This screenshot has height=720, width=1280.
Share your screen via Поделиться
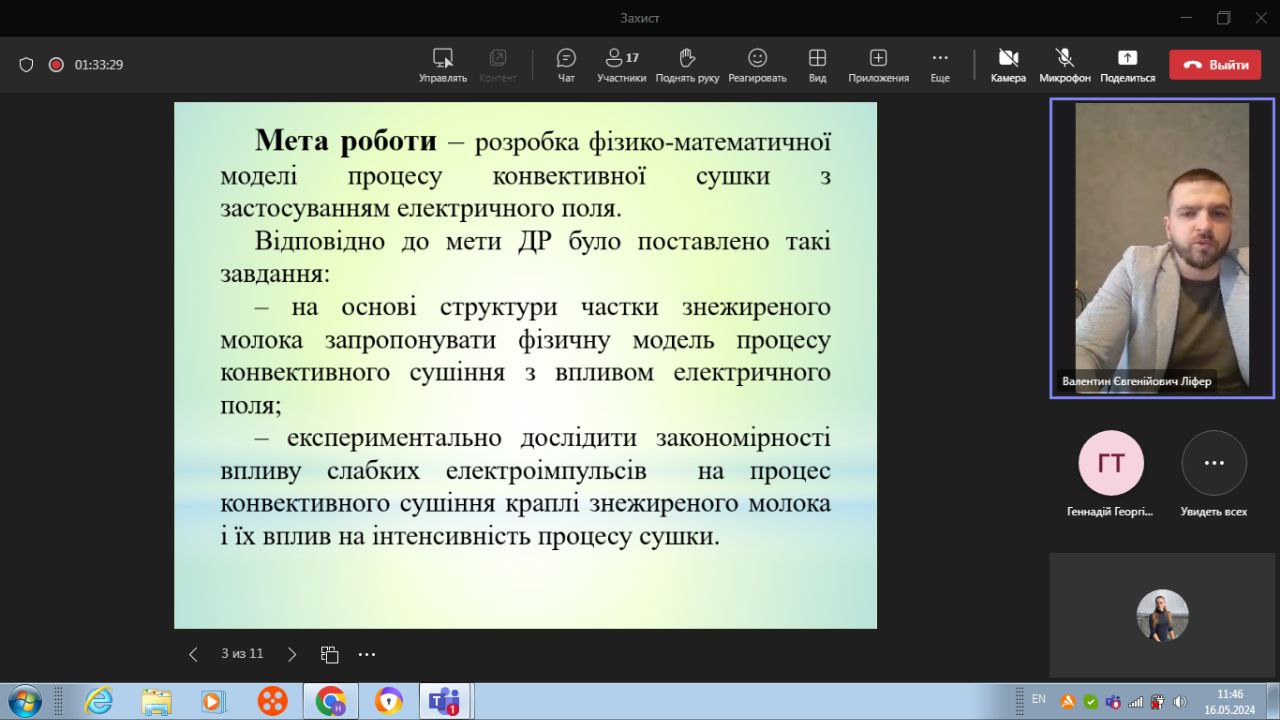click(x=1127, y=65)
